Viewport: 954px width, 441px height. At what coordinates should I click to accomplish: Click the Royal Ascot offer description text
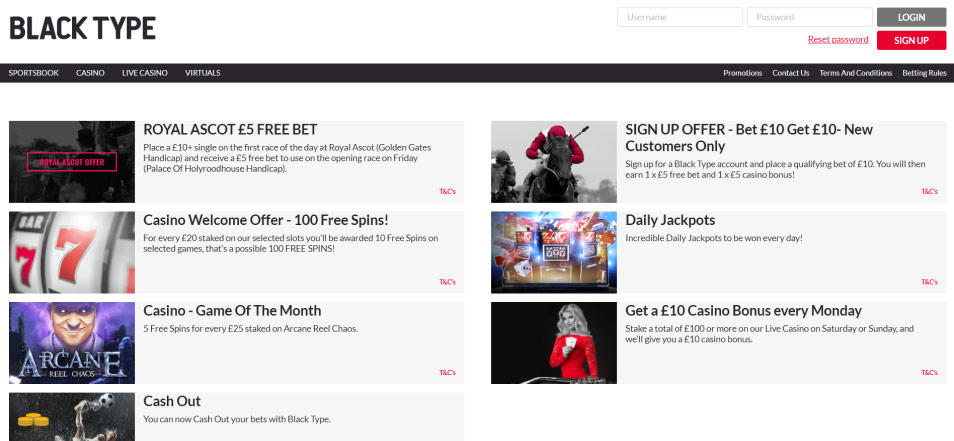[x=287, y=158]
